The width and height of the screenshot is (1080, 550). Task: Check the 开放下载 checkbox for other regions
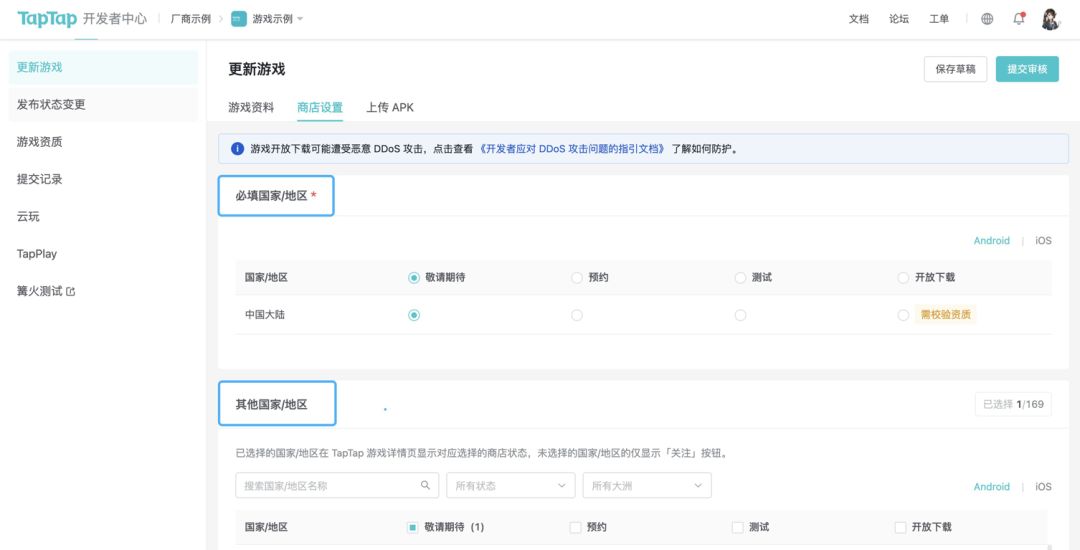(900, 527)
